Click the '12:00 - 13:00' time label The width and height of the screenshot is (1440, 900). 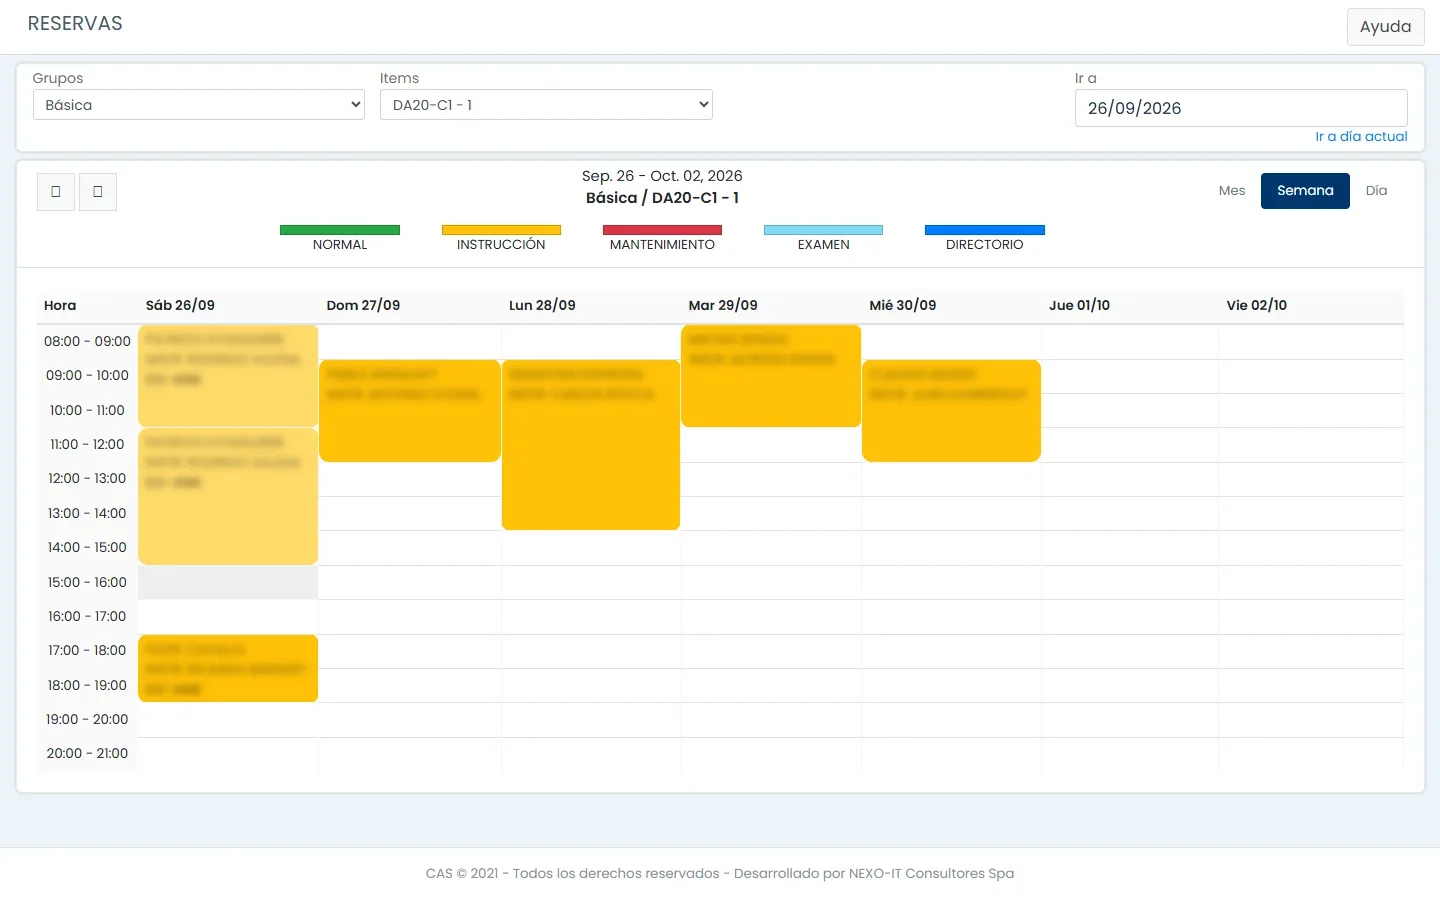click(x=87, y=479)
